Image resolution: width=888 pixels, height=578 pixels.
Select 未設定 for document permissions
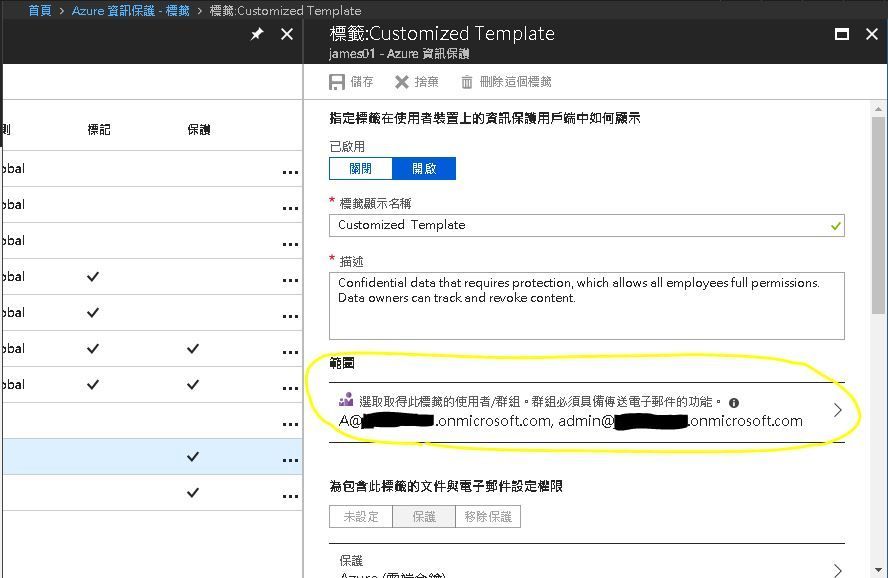[x=361, y=516]
